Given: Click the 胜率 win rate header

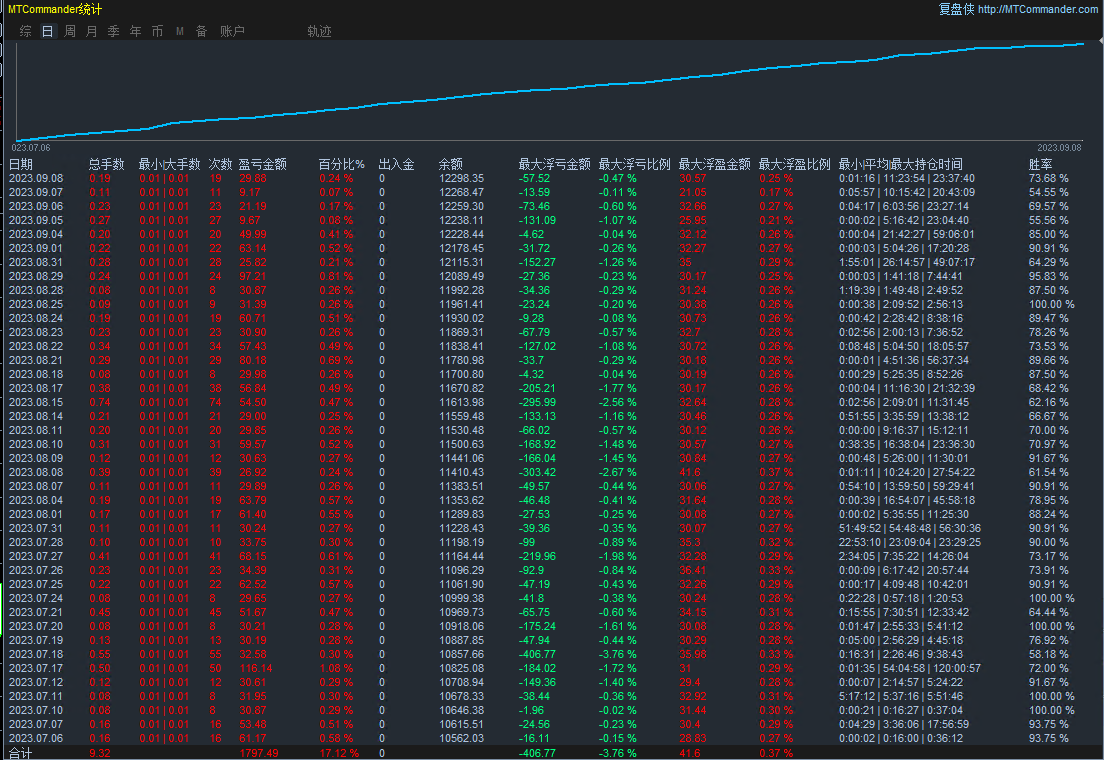Looking at the screenshot, I should [x=1041, y=164].
